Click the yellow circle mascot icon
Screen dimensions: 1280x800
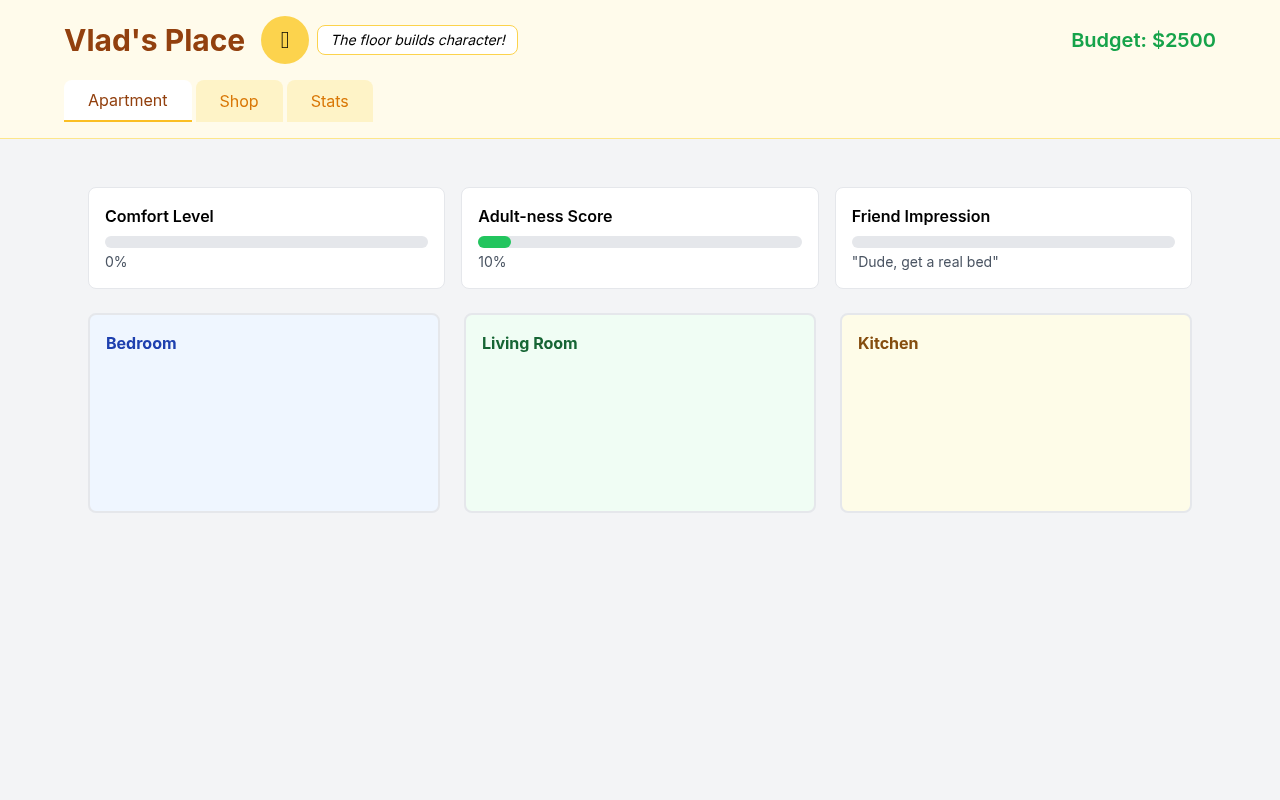click(284, 40)
